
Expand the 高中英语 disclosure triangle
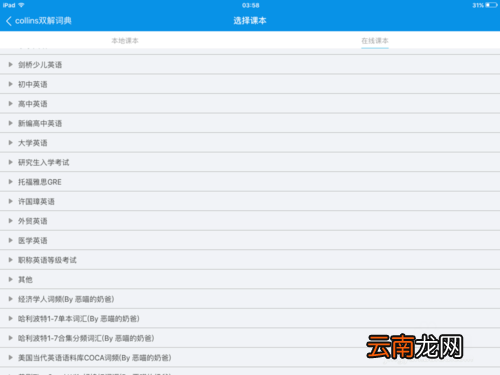(11, 104)
